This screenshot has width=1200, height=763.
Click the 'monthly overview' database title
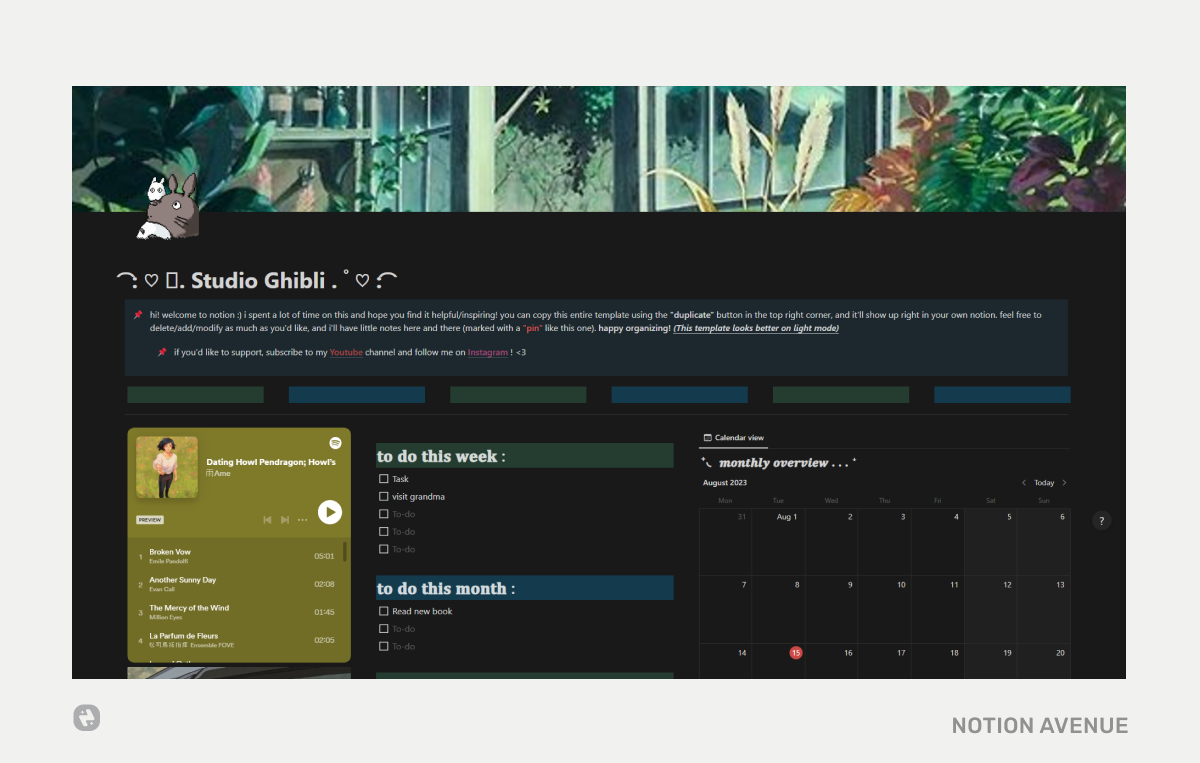point(778,463)
